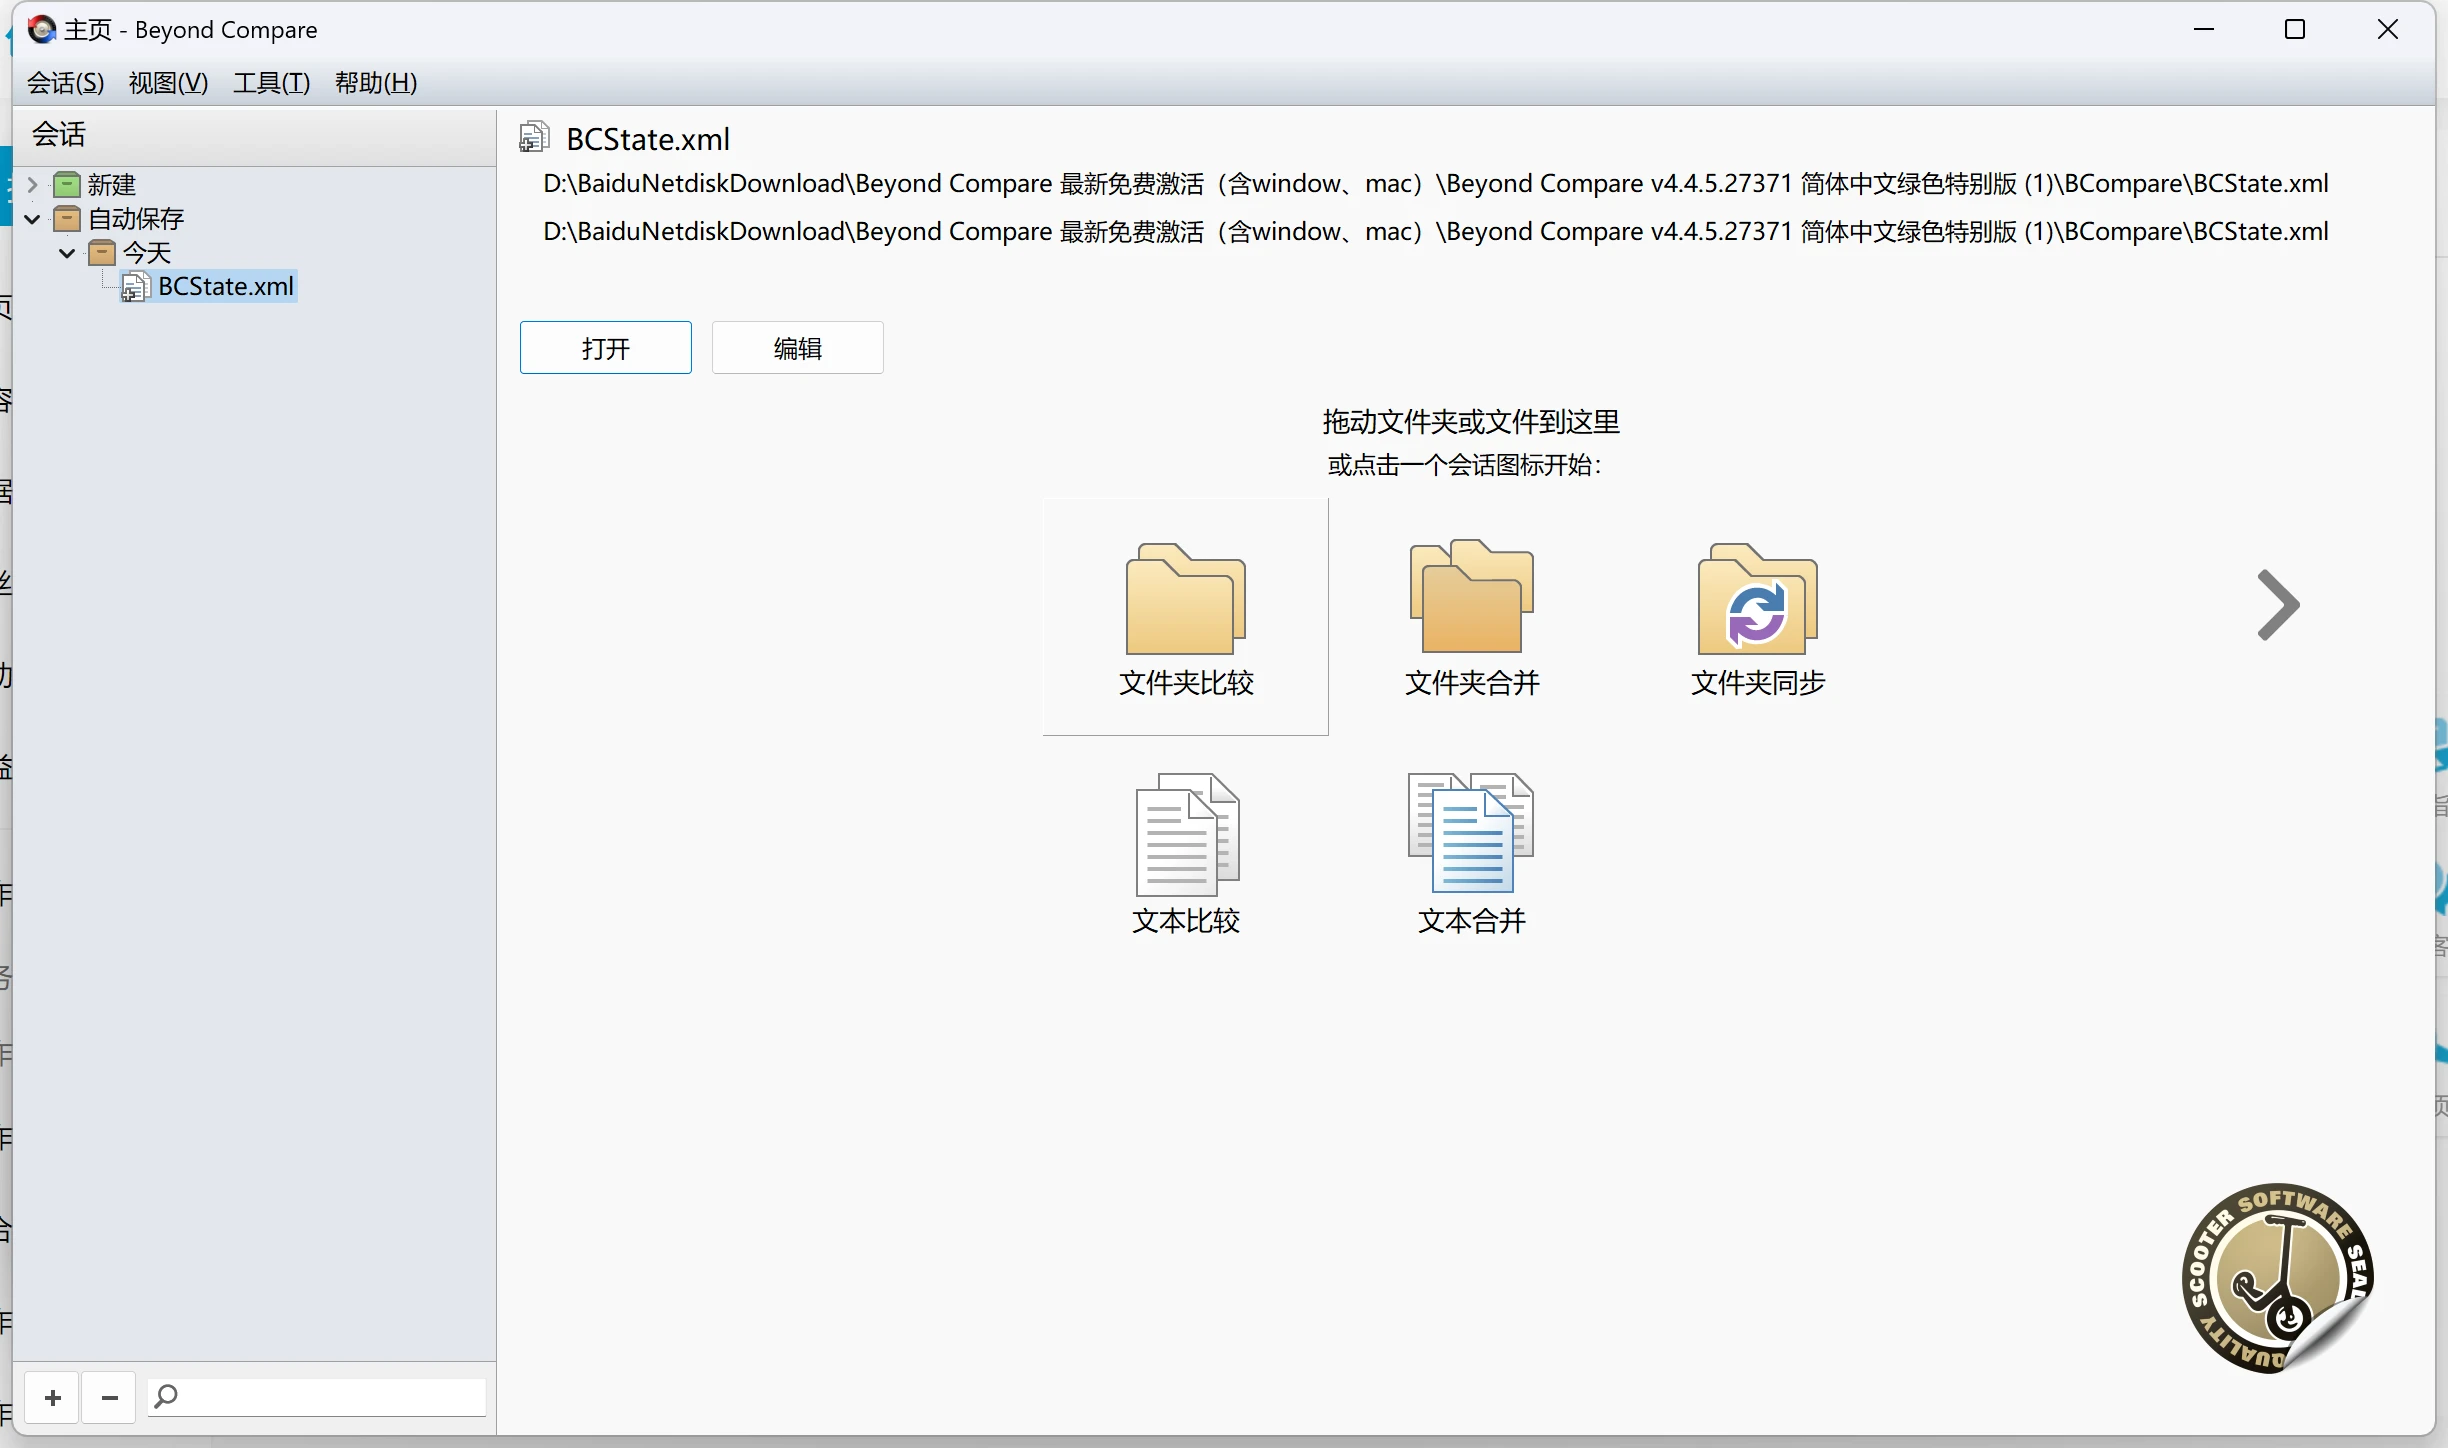Click the search magnifier icon at bottom

point(166,1396)
